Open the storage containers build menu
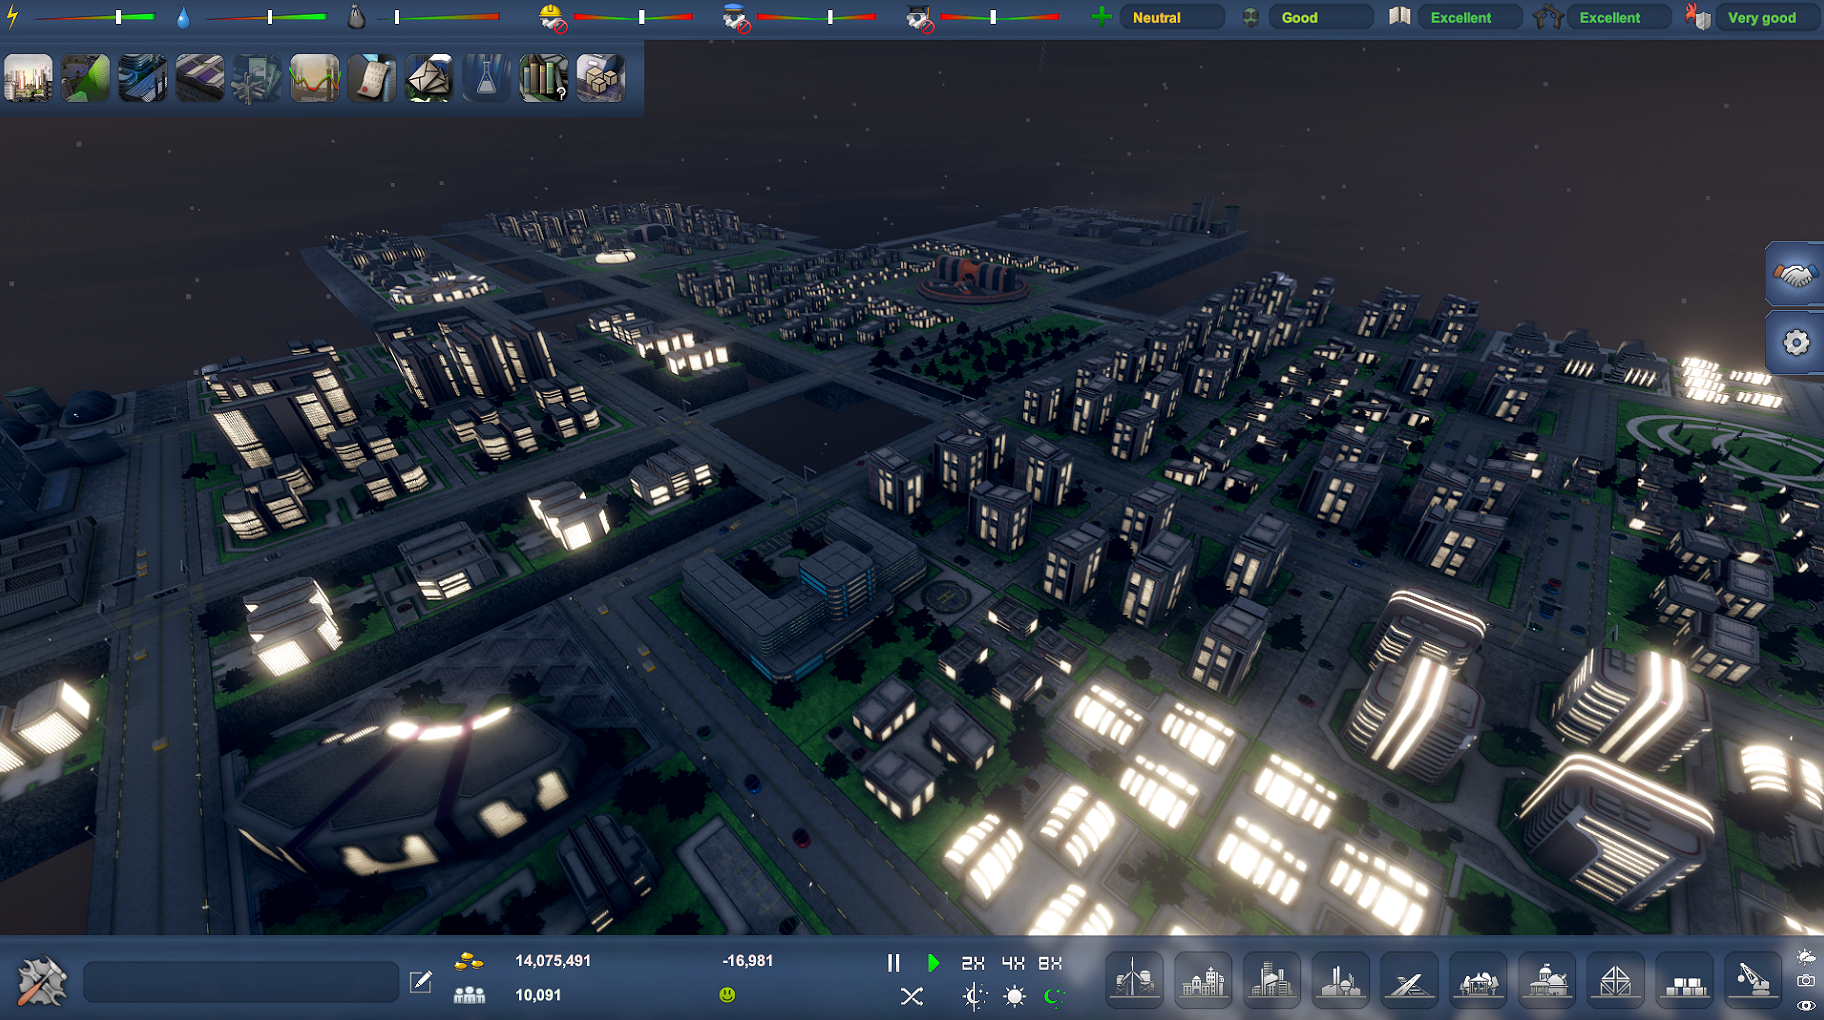 tap(1685, 980)
